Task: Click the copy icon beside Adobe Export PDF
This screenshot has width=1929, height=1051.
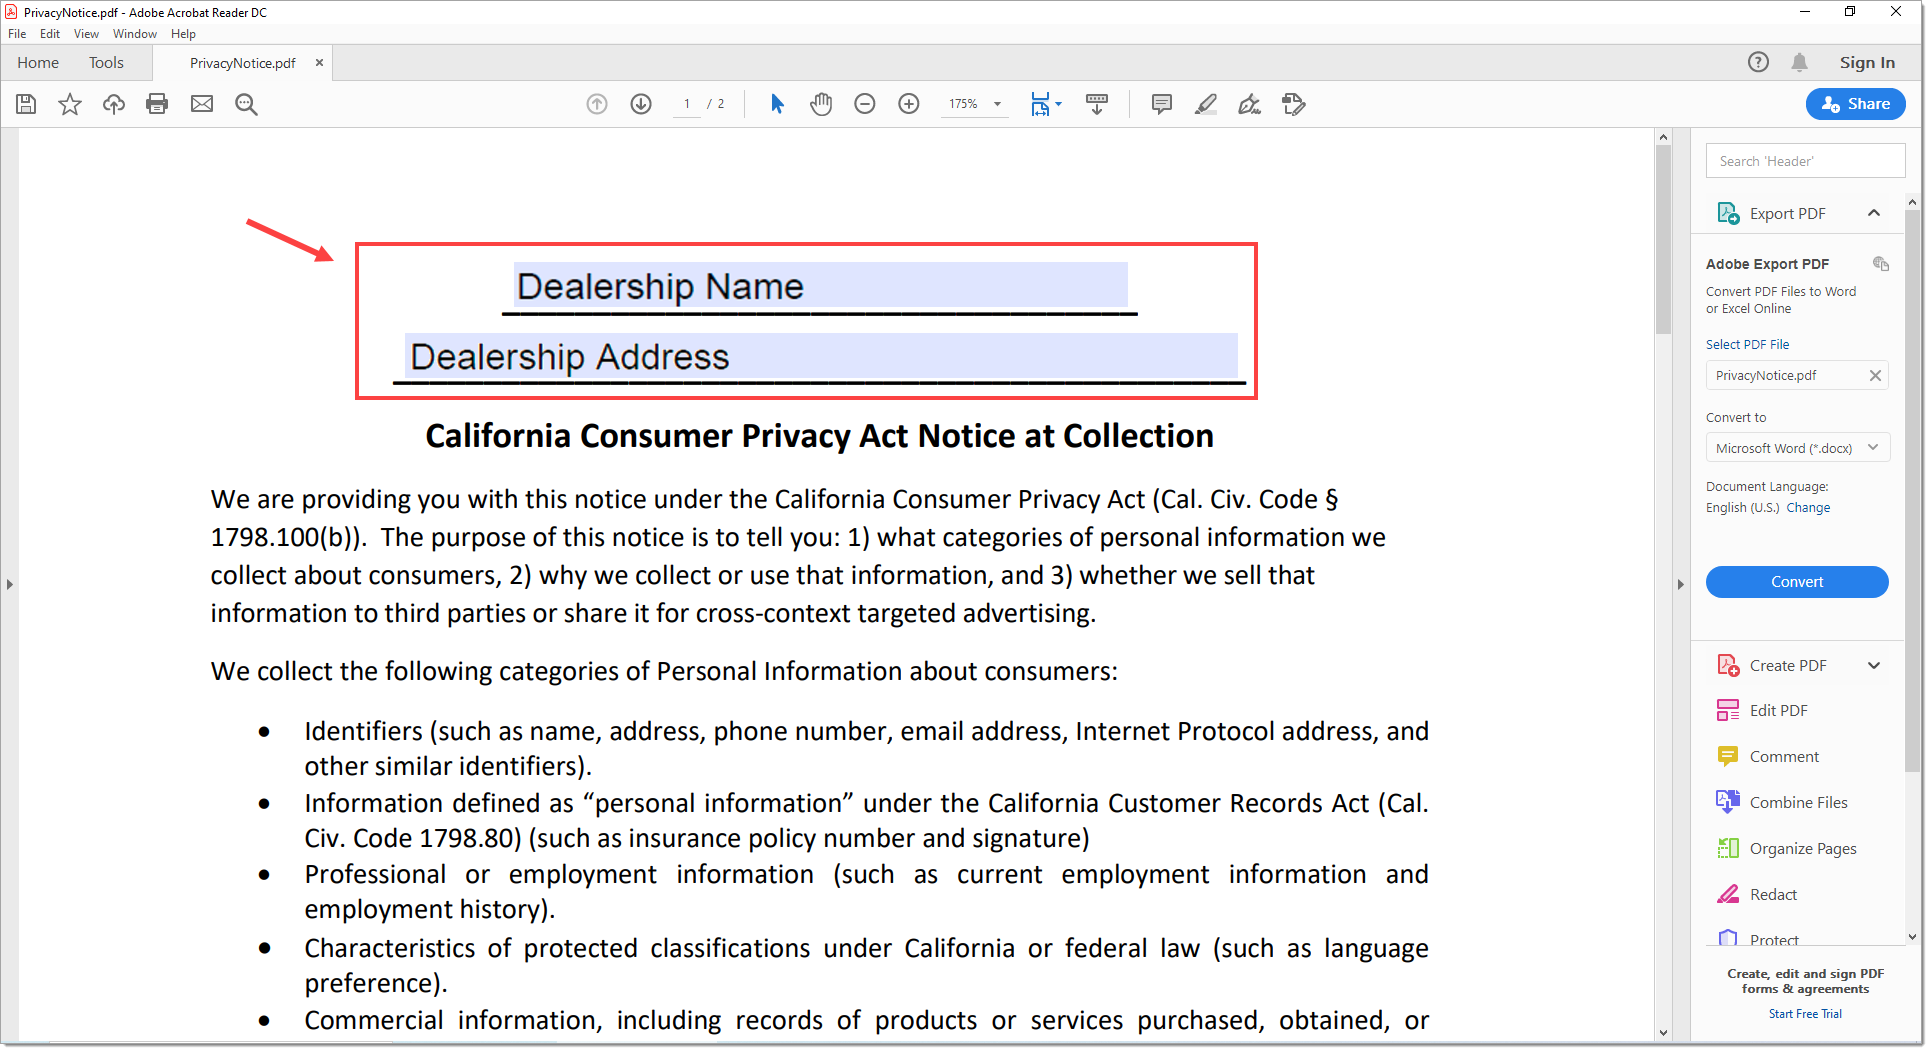Action: click(x=1880, y=264)
